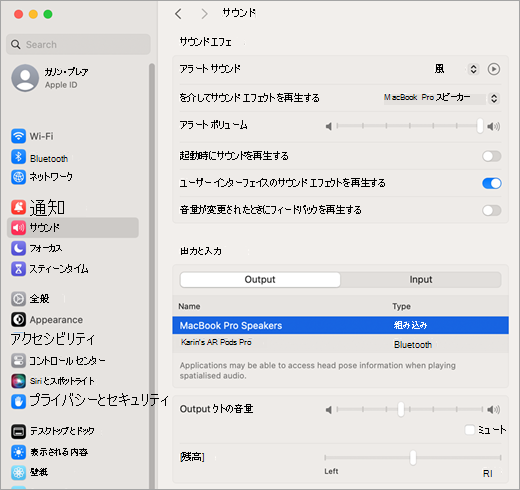The height and width of the screenshot is (490, 520).
Task: Click the Name column header
Action: (x=189, y=306)
